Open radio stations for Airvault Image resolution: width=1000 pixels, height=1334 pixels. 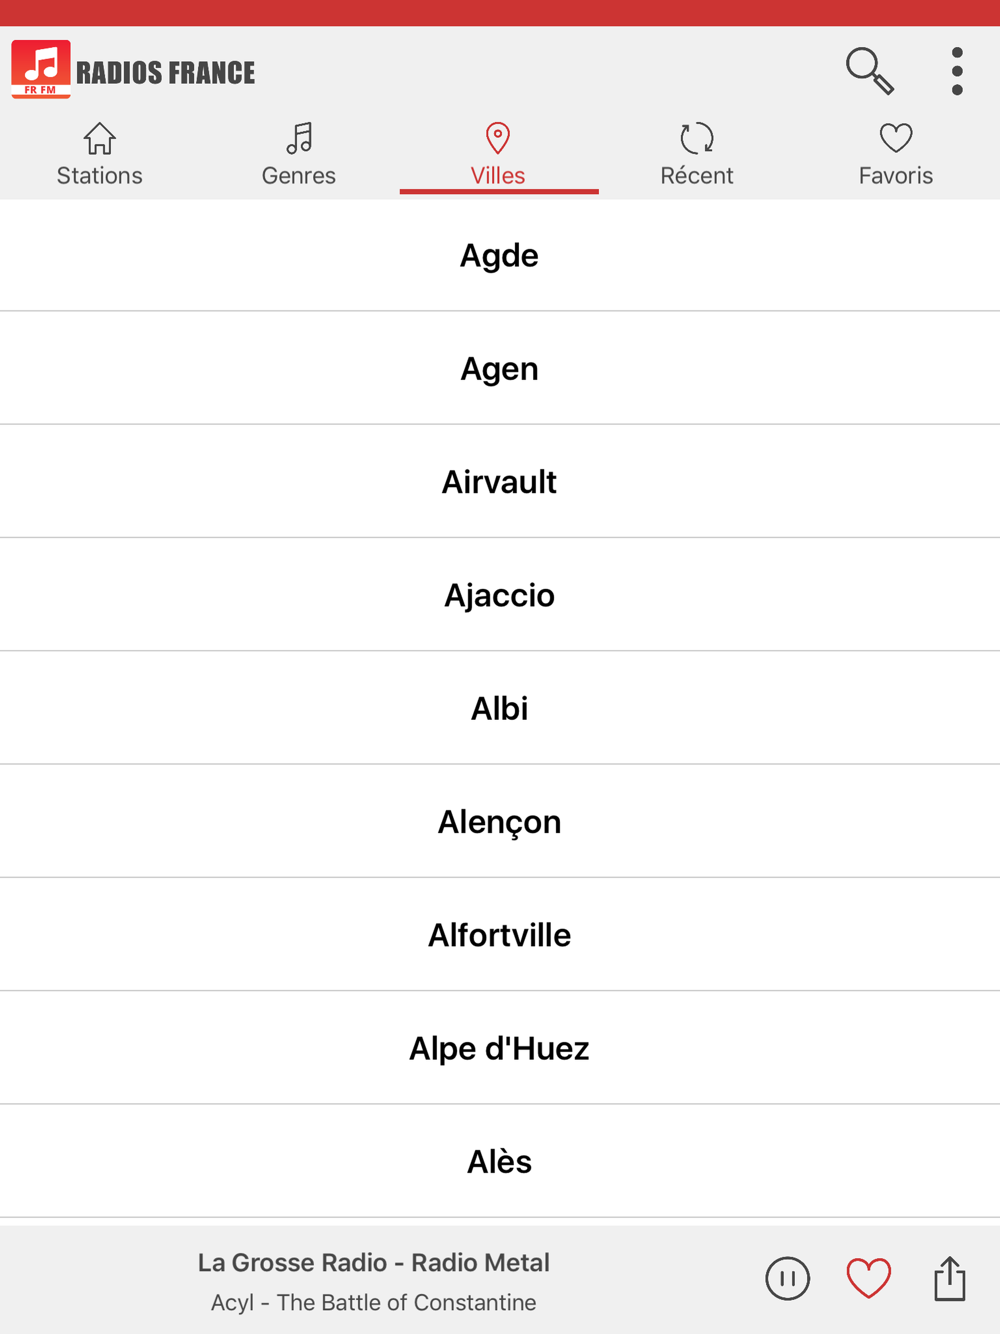(499, 482)
